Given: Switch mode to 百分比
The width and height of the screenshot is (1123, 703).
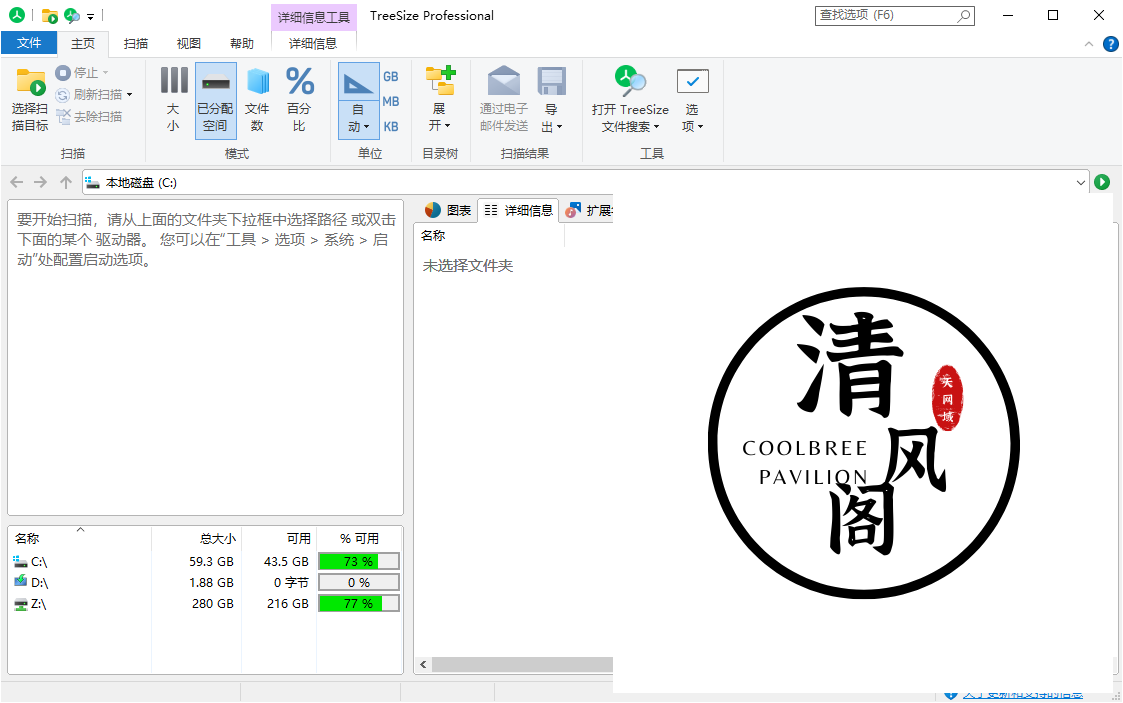Looking at the screenshot, I should point(299,100).
